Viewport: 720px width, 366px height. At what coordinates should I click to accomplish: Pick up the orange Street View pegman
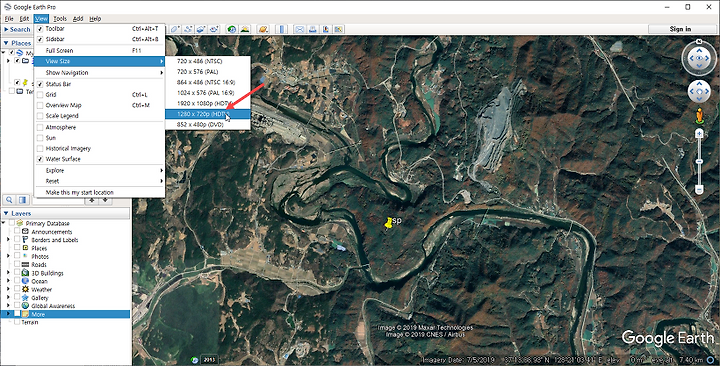(x=699, y=116)
